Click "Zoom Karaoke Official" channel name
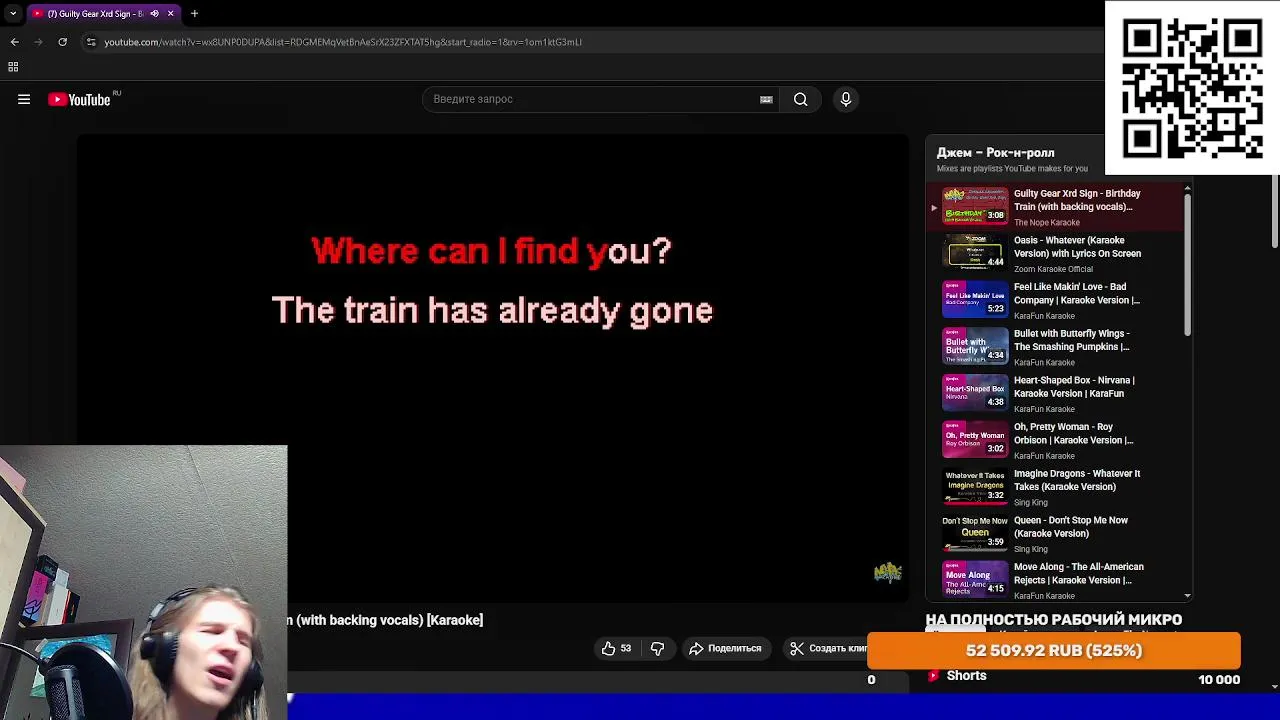 tap(1053, 269)
